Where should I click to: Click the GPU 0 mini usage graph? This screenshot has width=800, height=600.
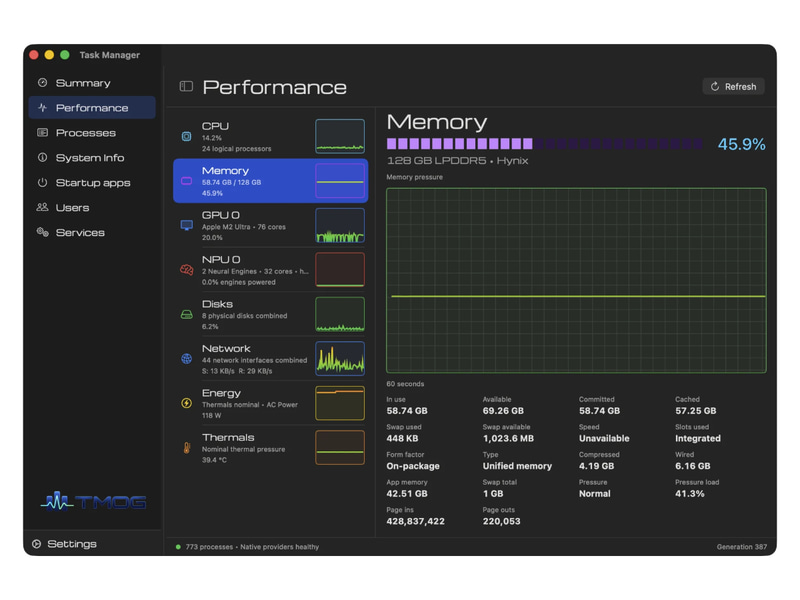click(x=340, y=225)
